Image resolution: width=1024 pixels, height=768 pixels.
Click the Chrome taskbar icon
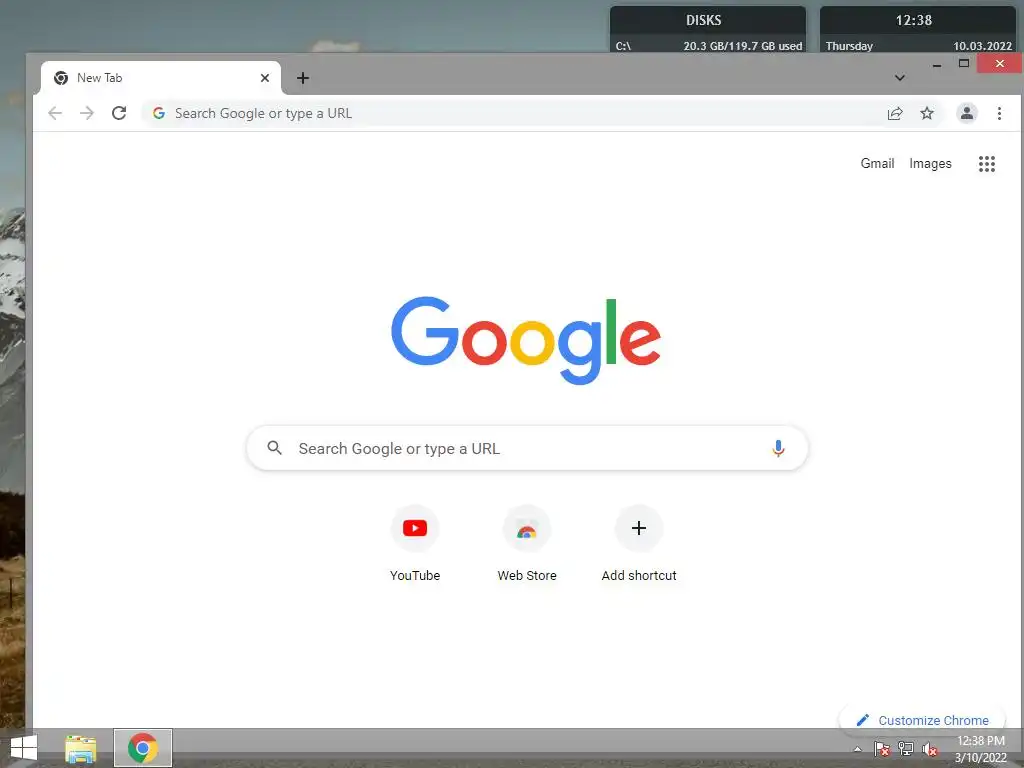pos(143,748)
